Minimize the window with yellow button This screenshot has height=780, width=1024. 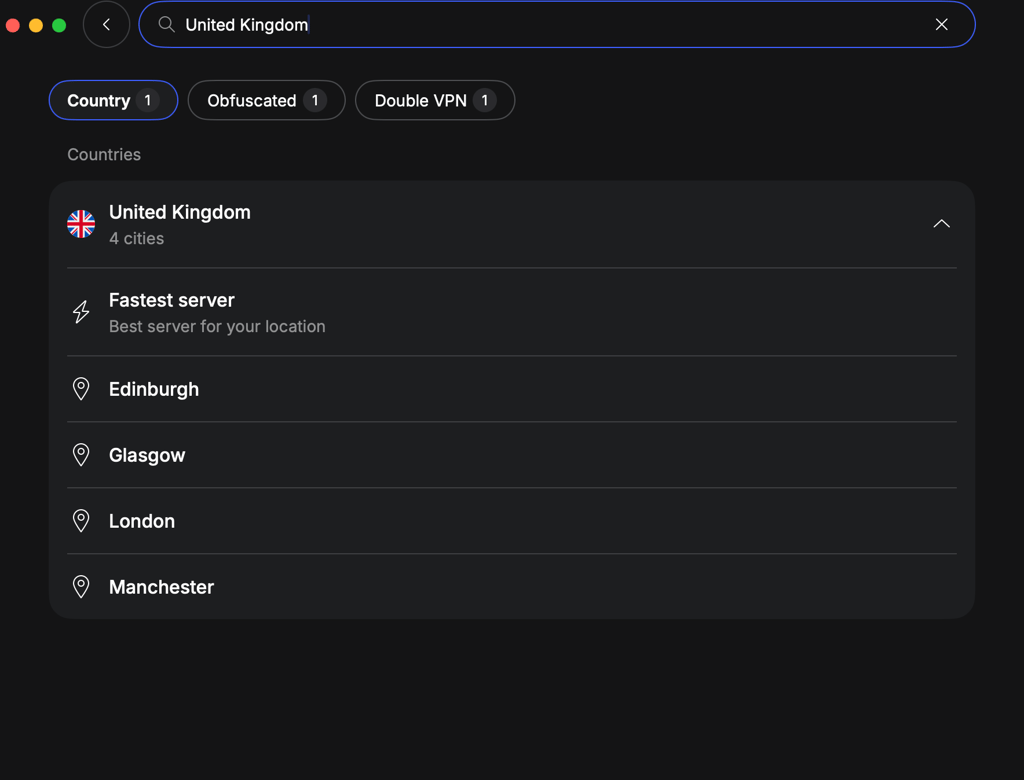[x=36, y=25]
